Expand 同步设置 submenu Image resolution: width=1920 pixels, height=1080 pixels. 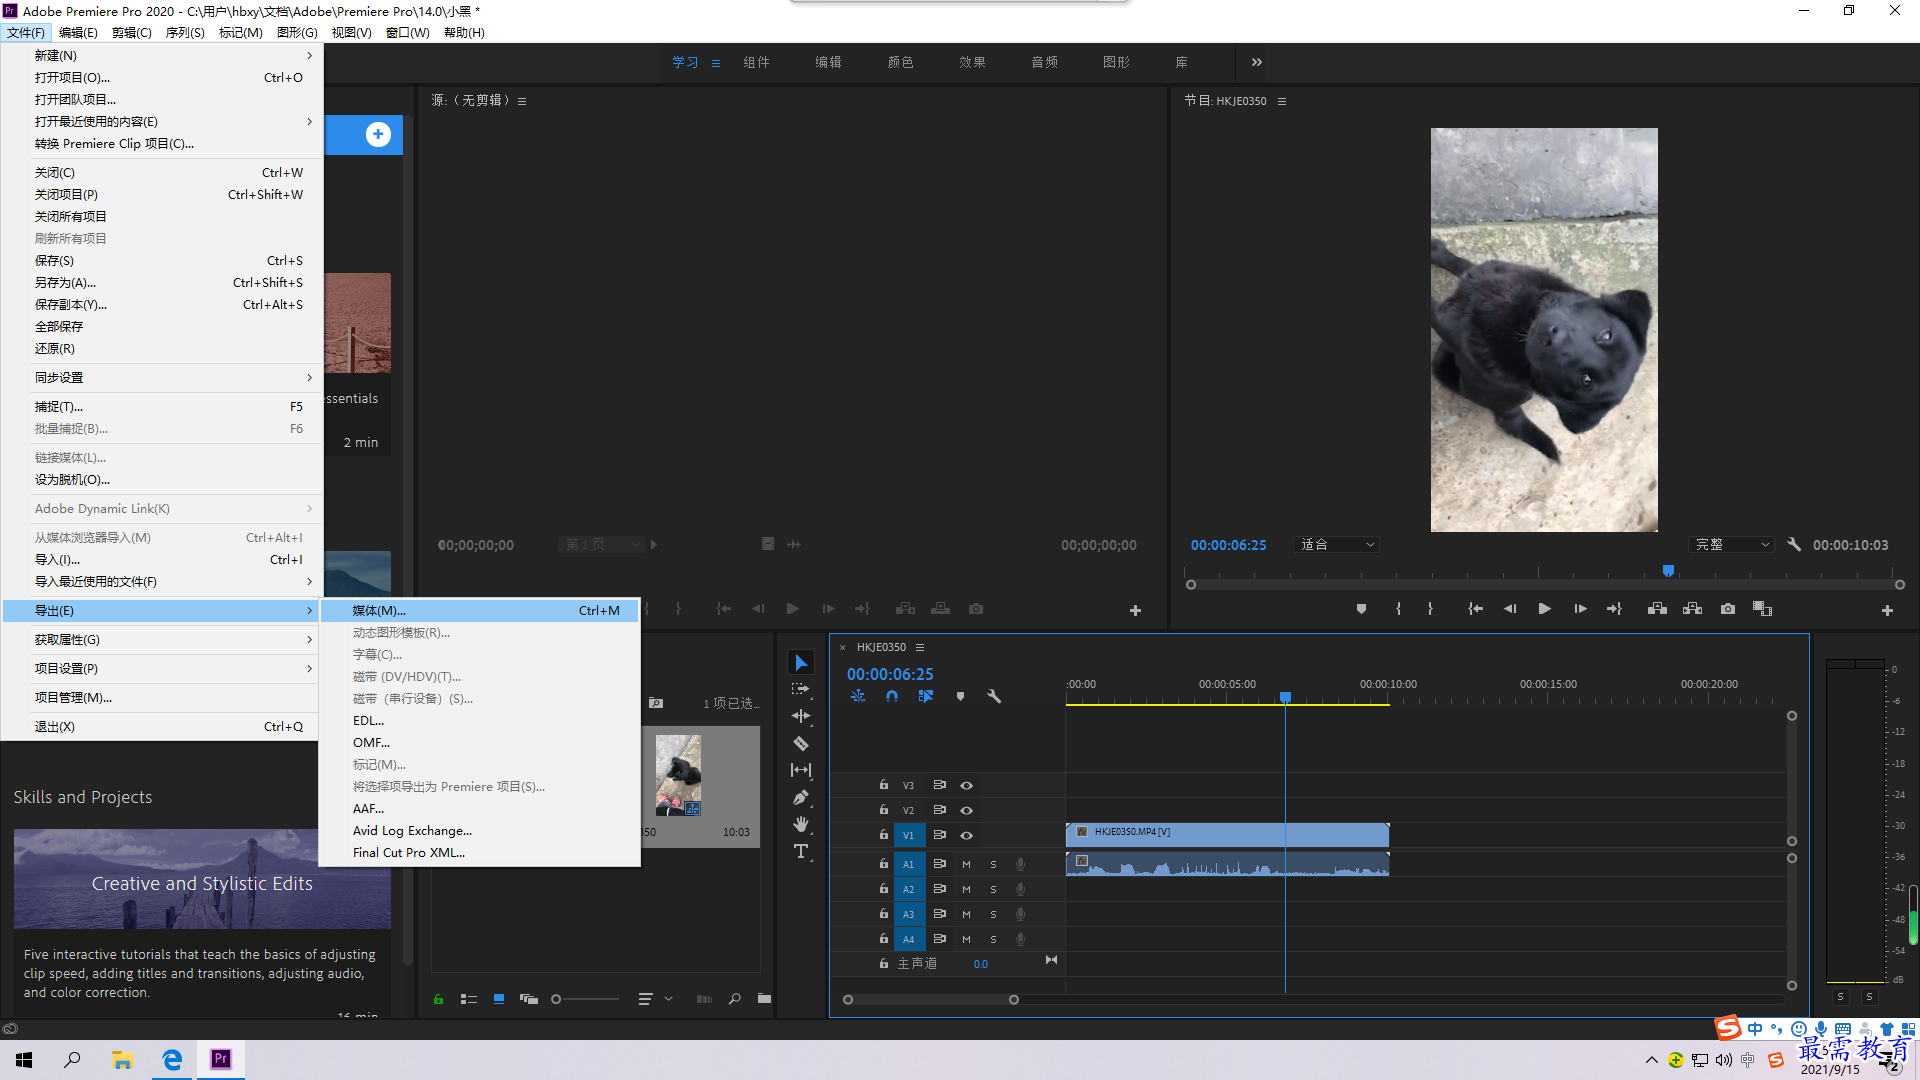click(162, 377)
